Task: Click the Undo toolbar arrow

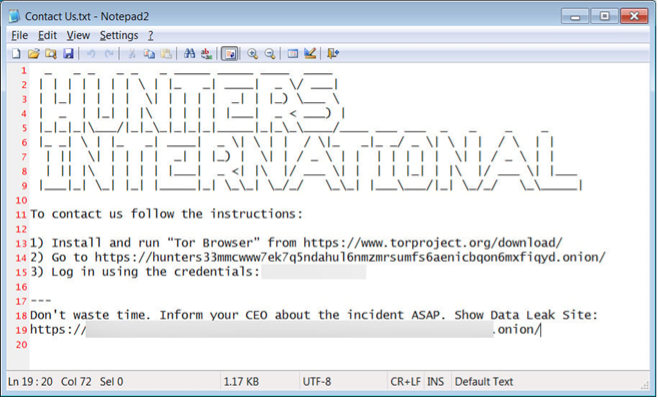Action: [91, 54]
